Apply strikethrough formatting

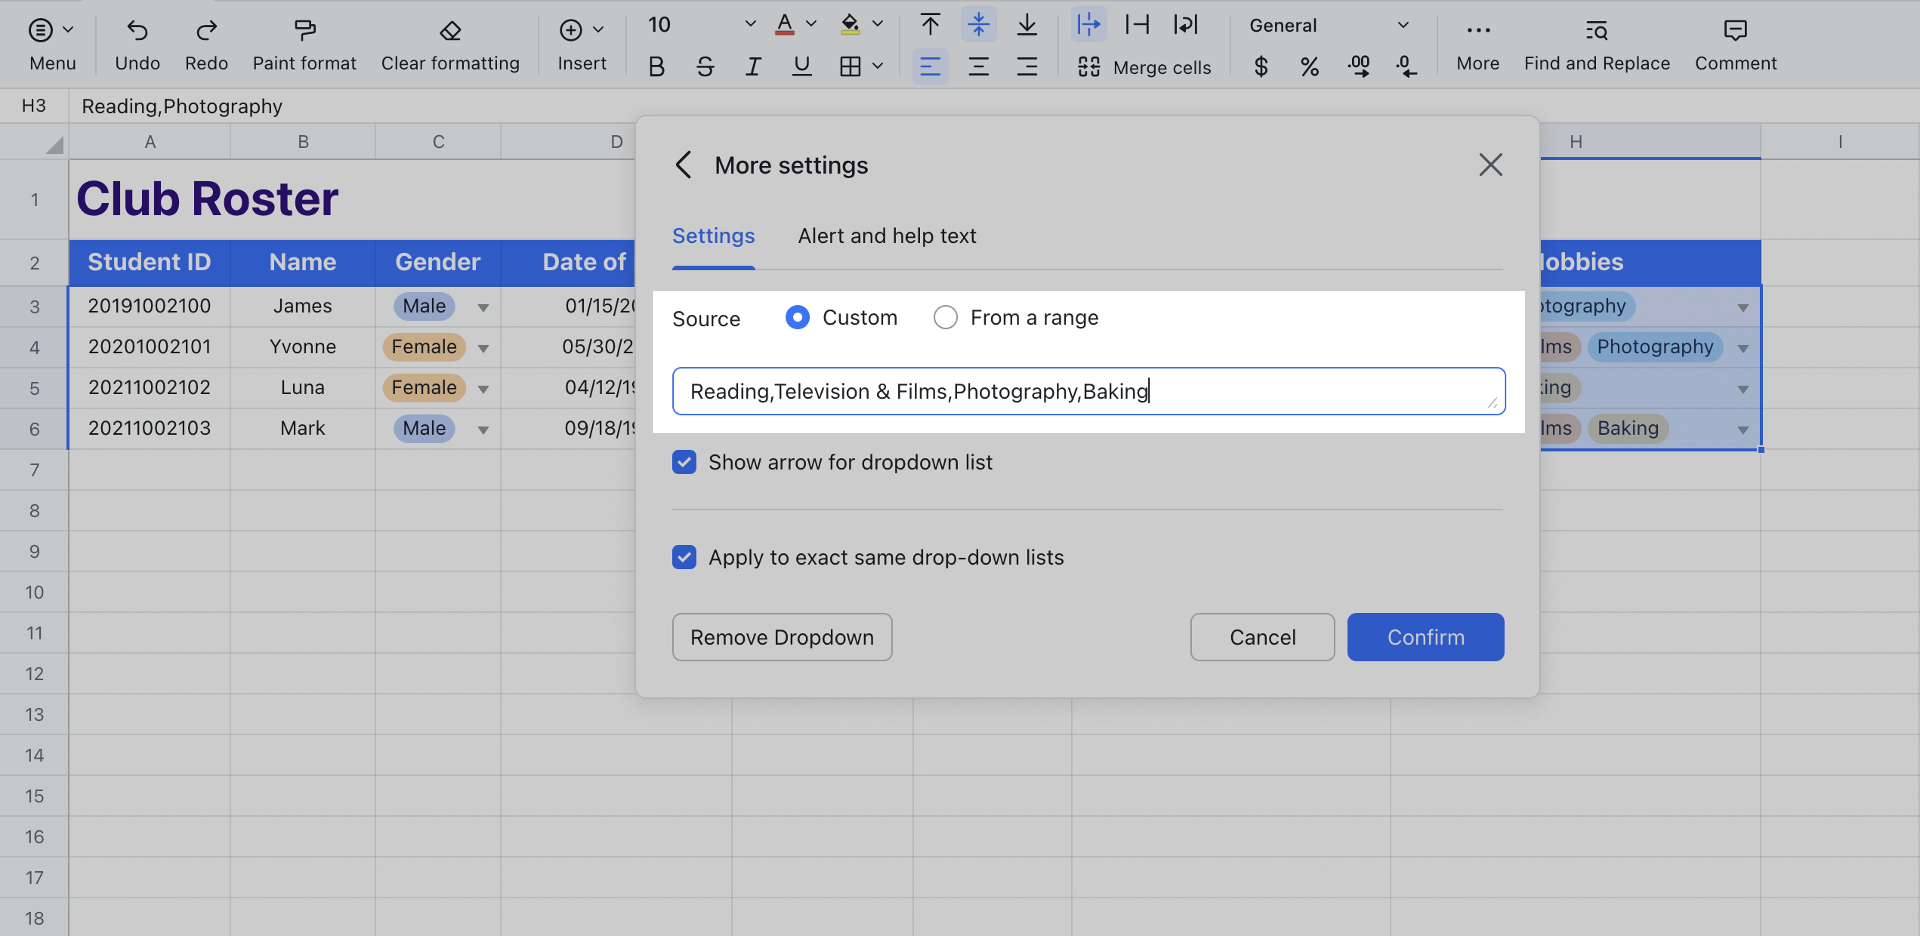(705, 67)
